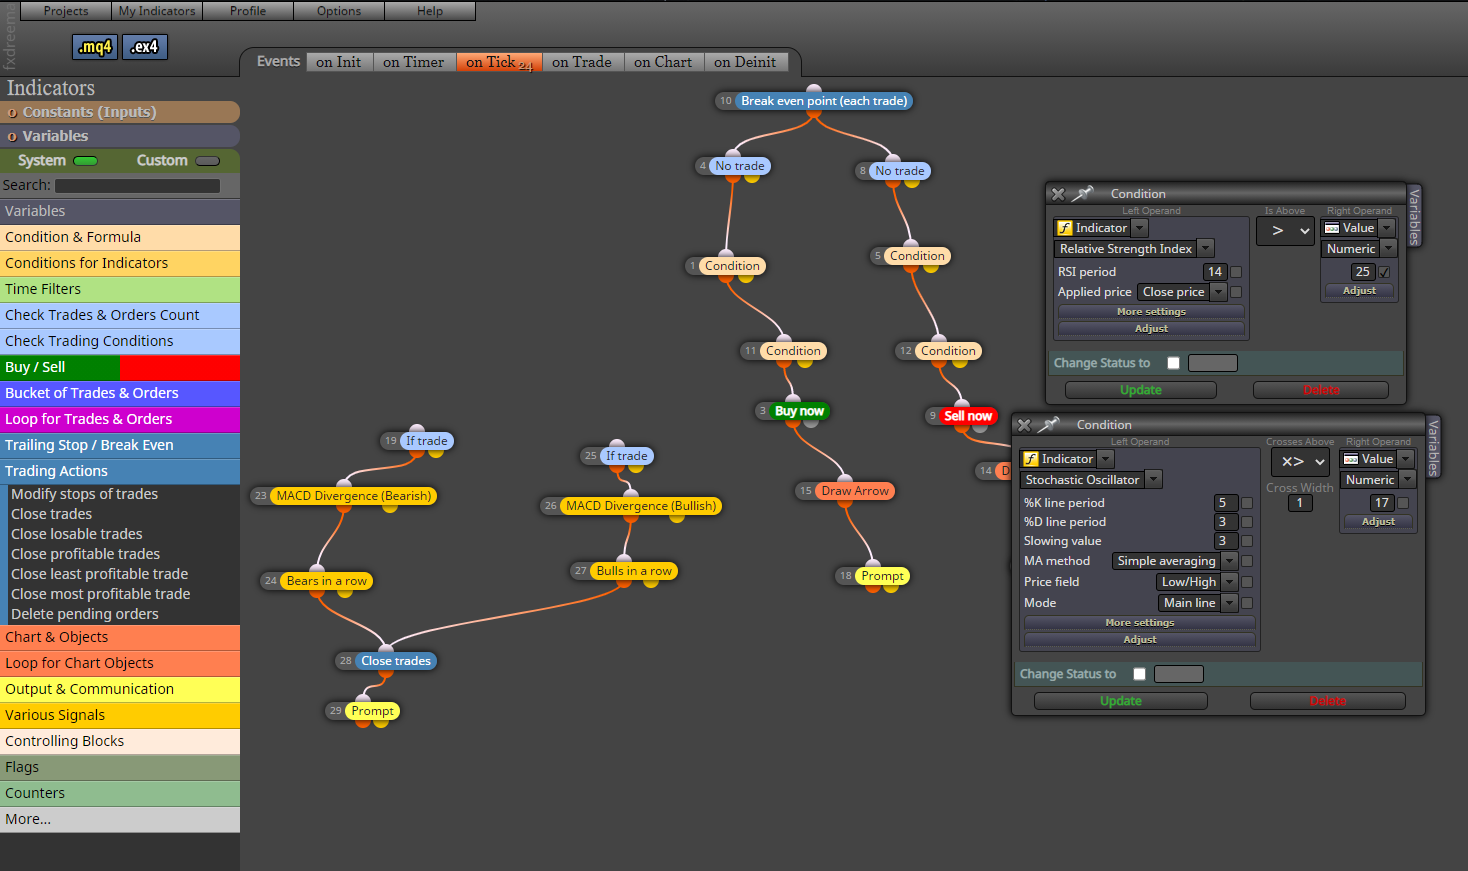Tick the Slowing value checkbox
Screen dimensions: 1468x871
(x=1247, y=541)
